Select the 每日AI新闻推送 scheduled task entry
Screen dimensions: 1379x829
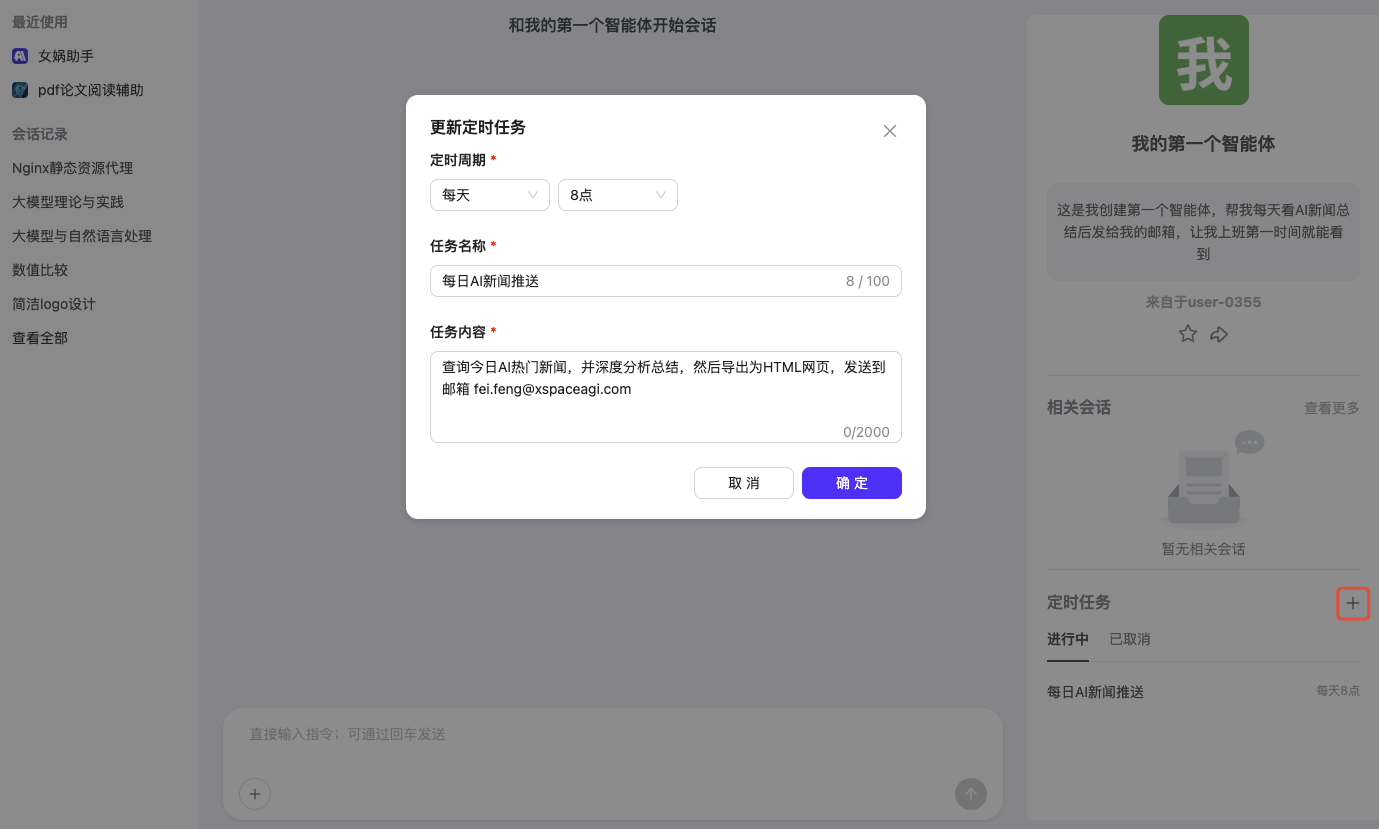[1095, 691]
